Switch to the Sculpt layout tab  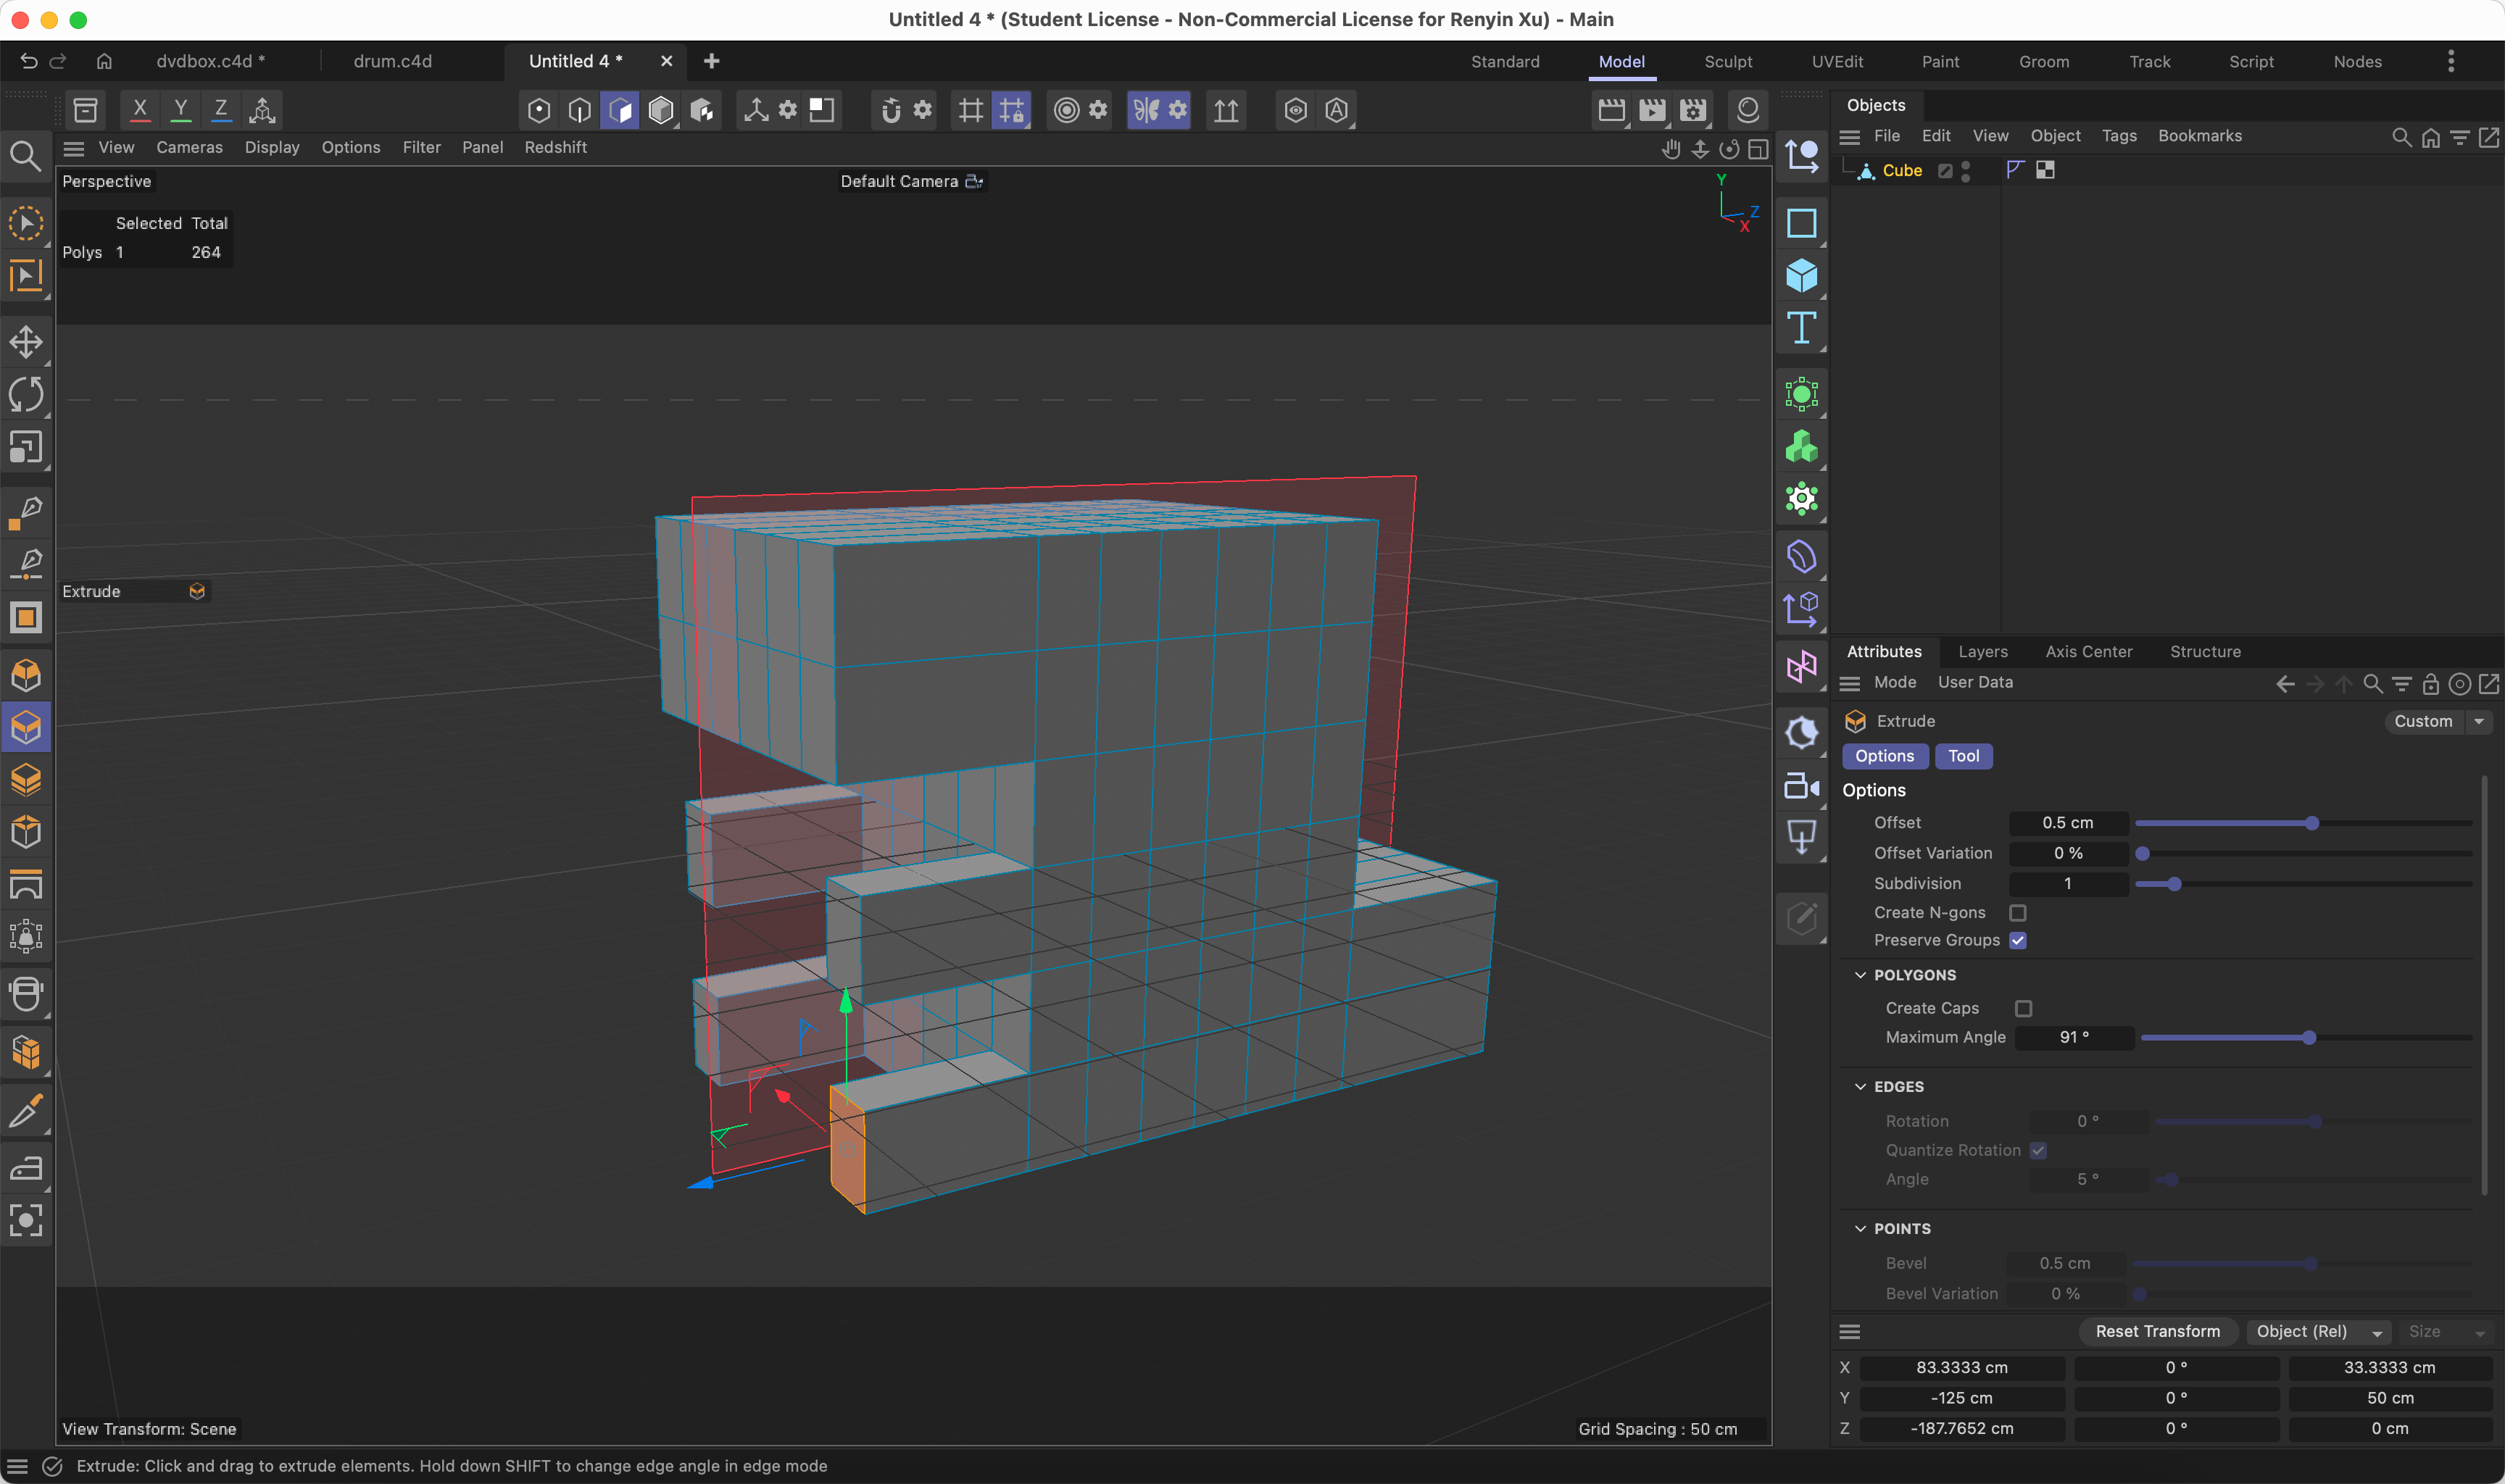(x=1727, y=61)
